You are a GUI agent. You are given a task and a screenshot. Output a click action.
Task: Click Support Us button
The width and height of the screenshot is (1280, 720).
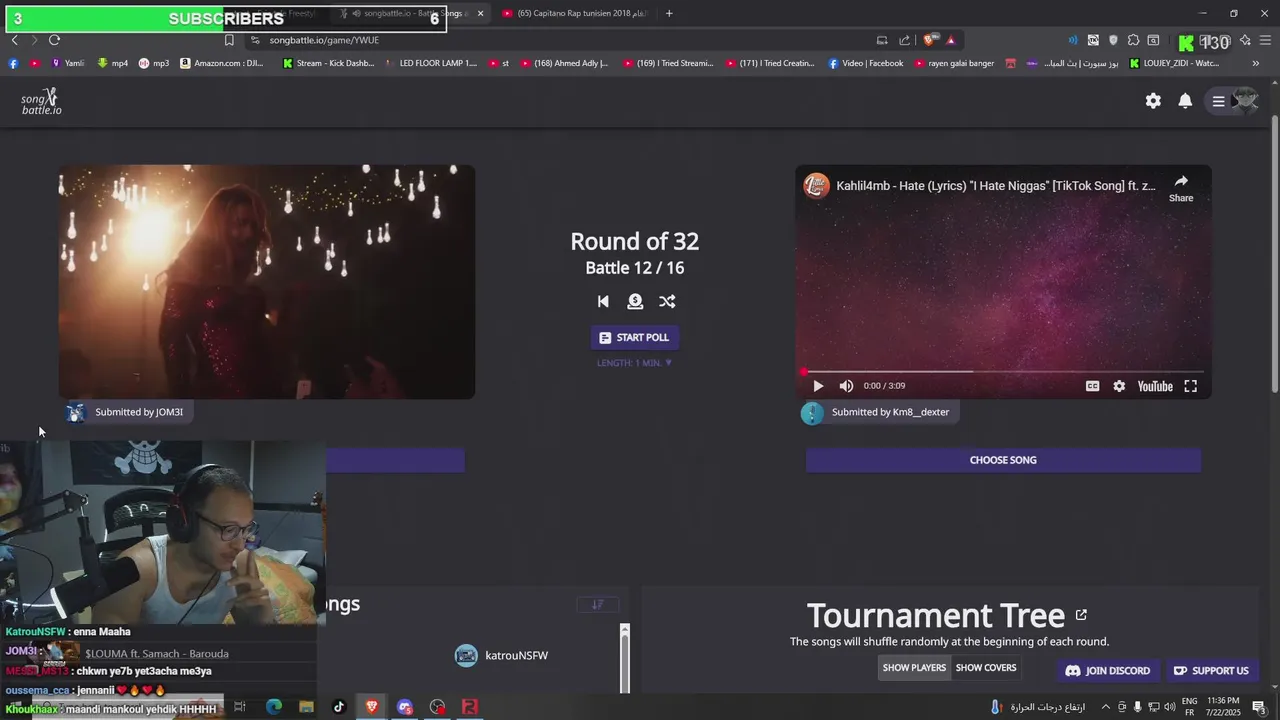click(1211, 671)
